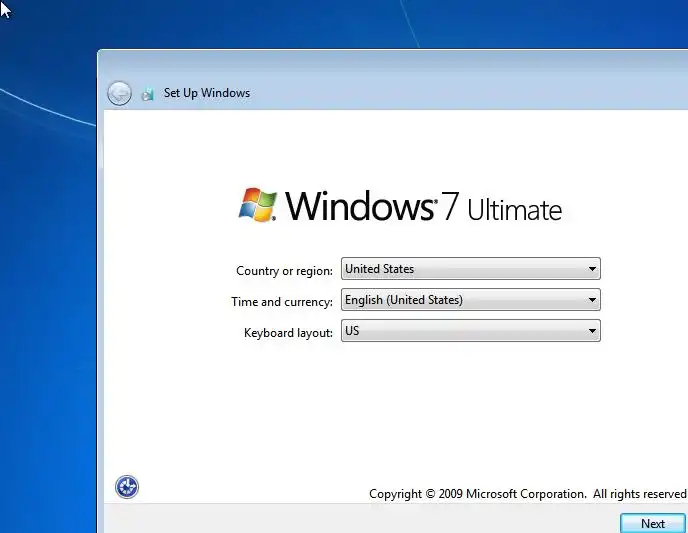The image size is (688, 533).
Task: Click the Set Up Windows title text
Action: [207, 93]
